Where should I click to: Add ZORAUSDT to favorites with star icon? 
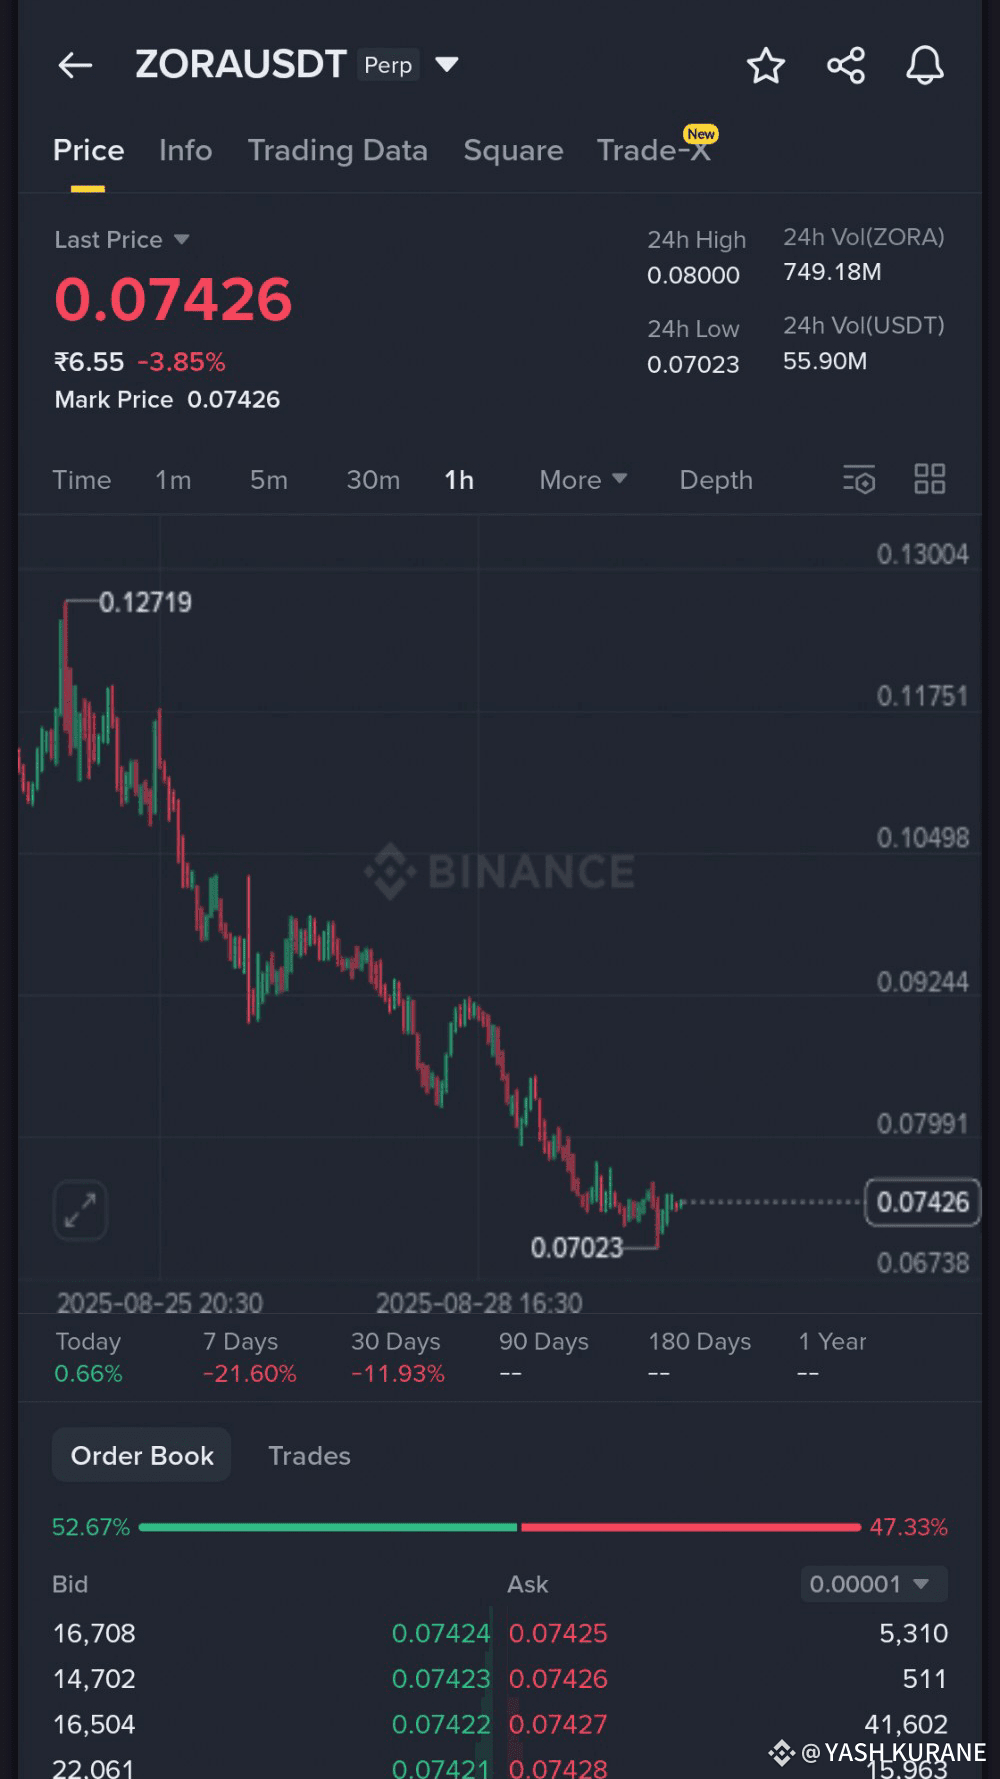click(x=766, y=66)
